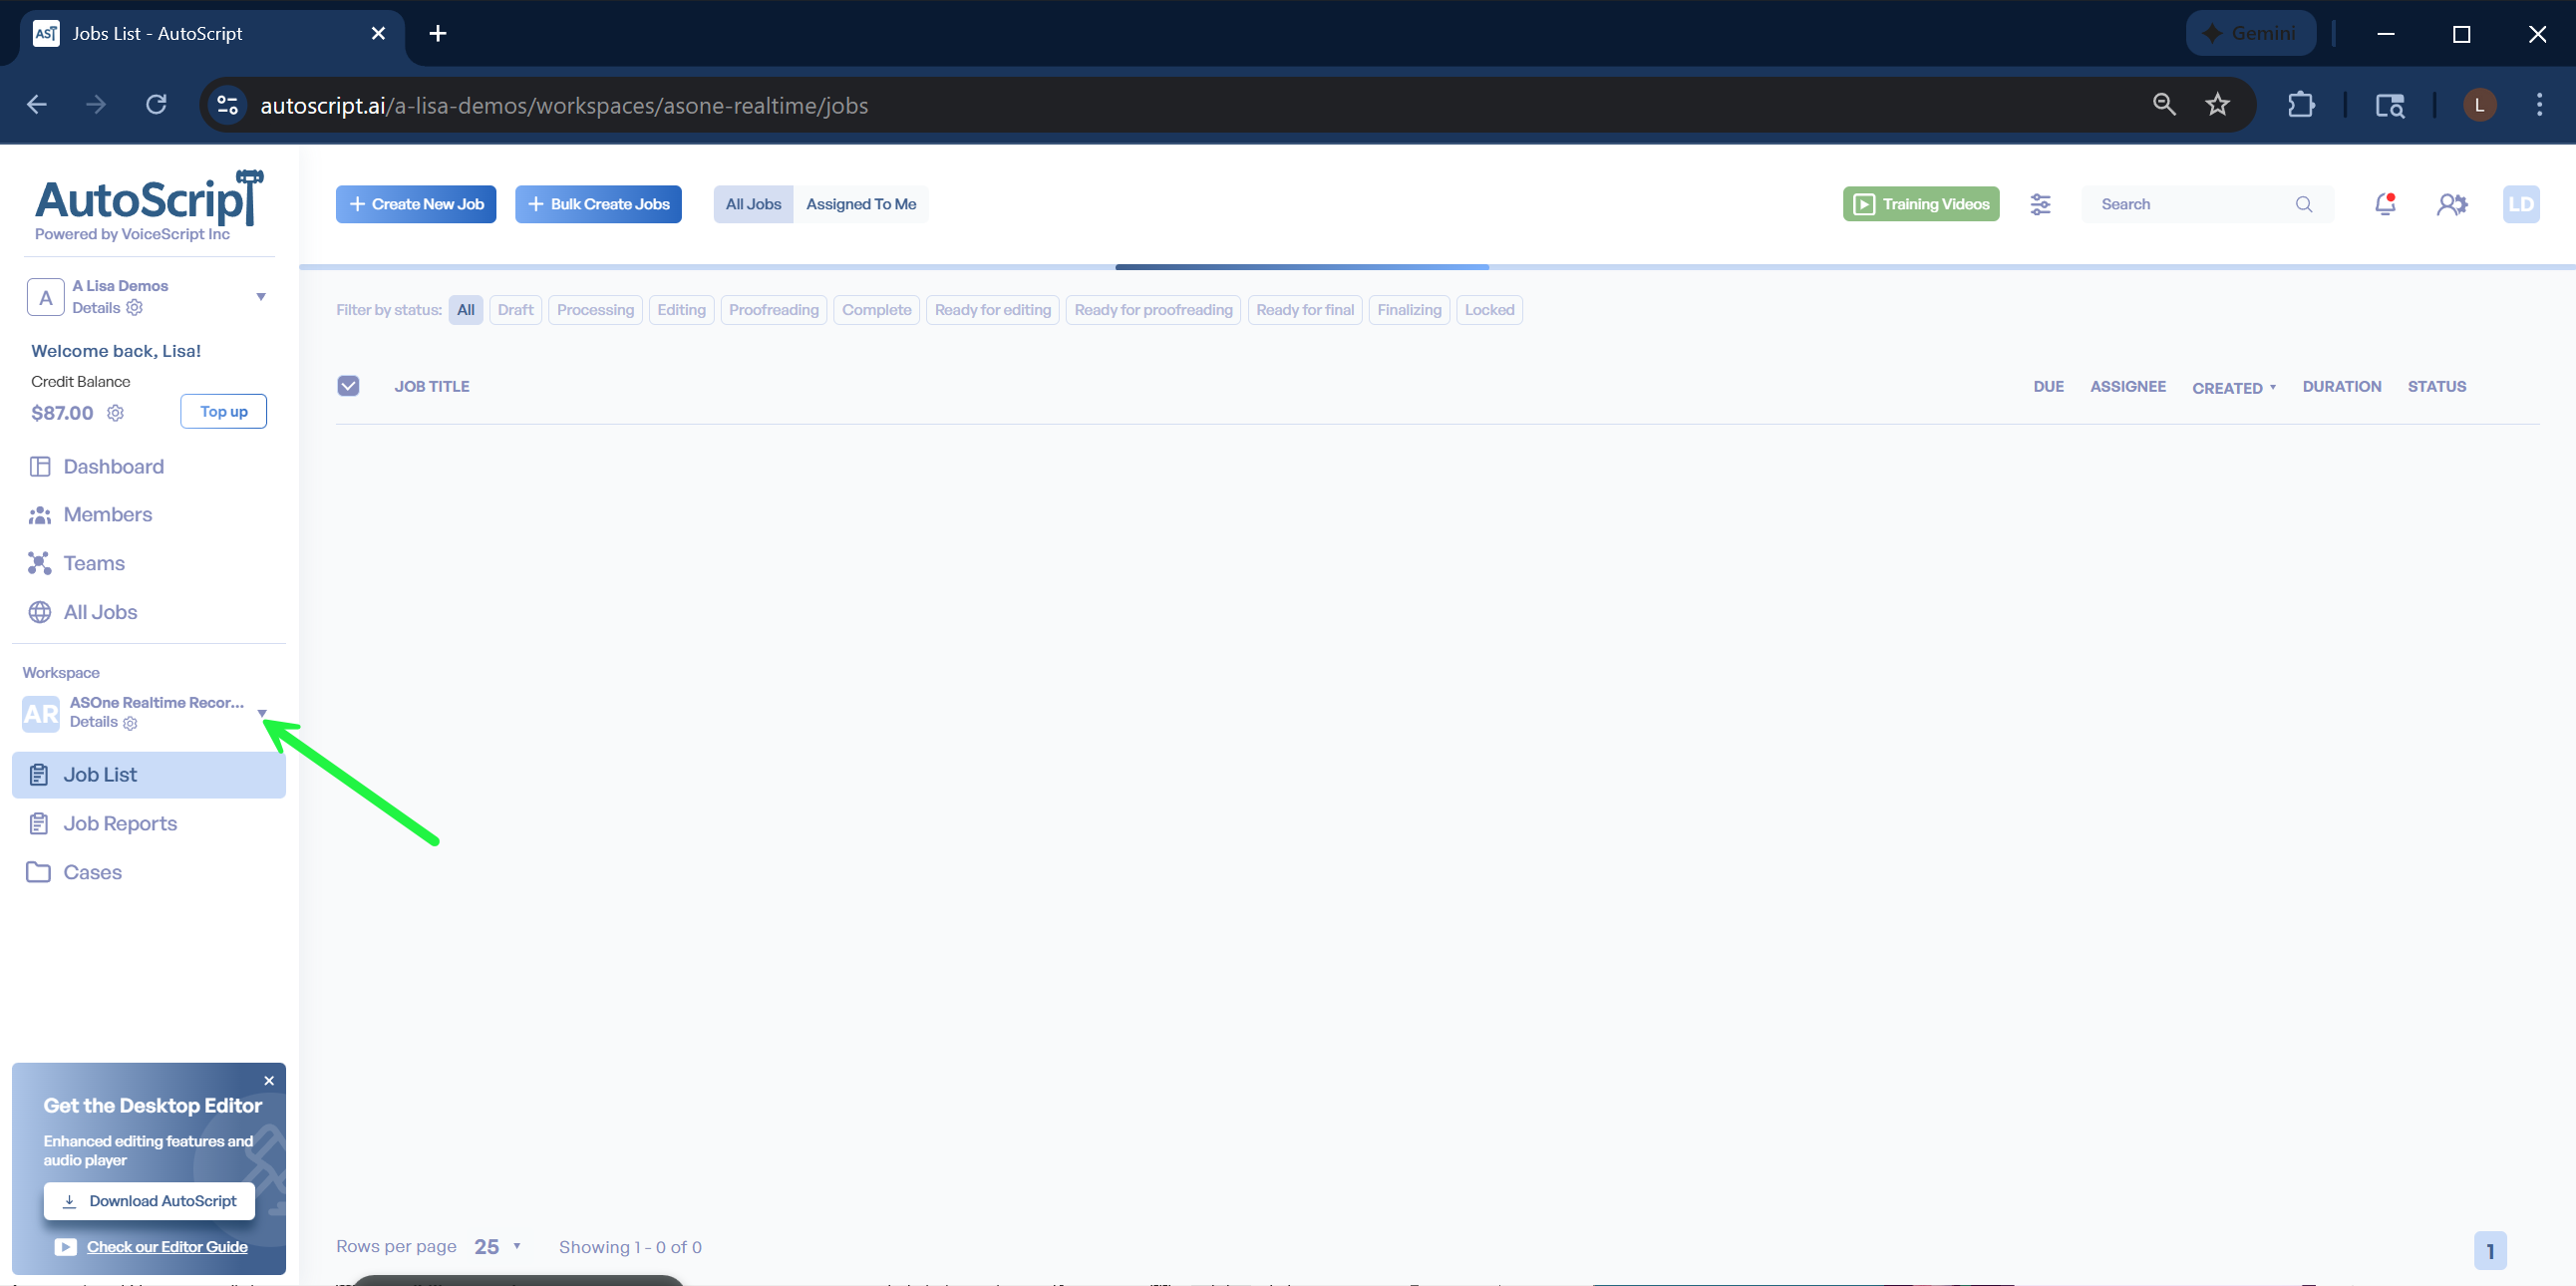This screenshot has height=1286, width=2576.
Task: Switch to Assigned To Me tab
Action: tap(860, 204)
